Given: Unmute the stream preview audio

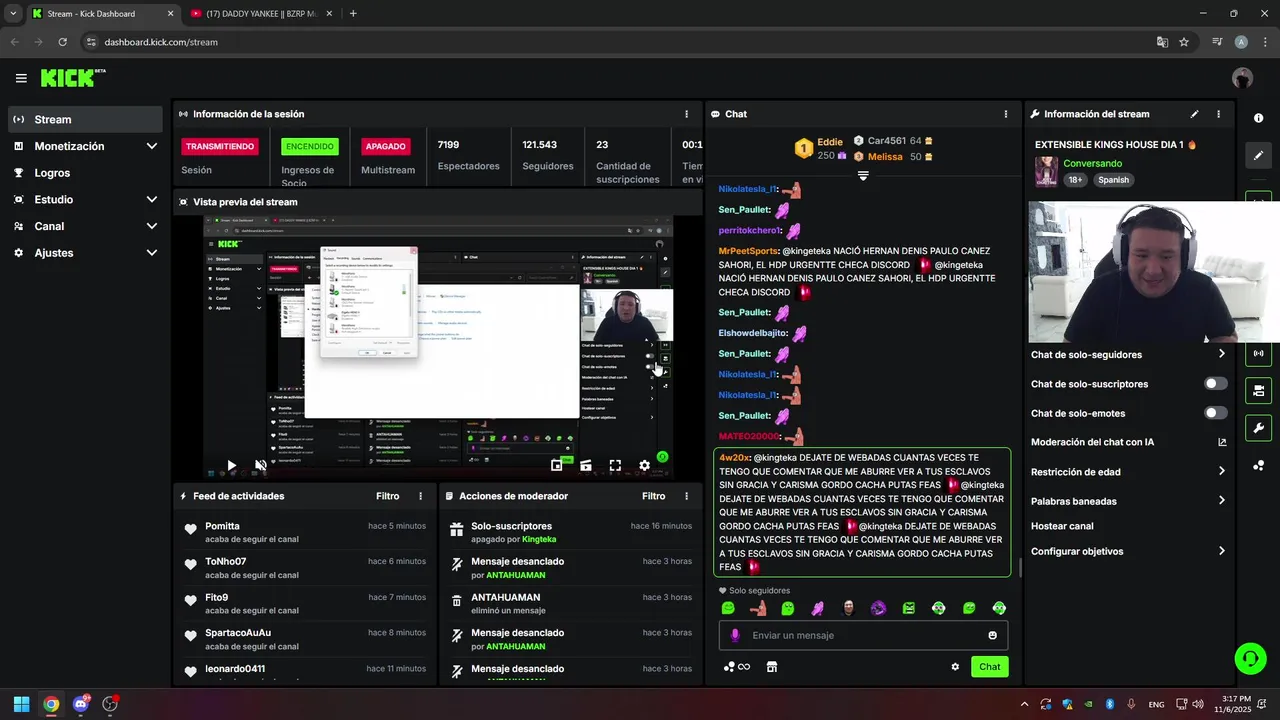Looking at the screenshot, I should (261, 465).
